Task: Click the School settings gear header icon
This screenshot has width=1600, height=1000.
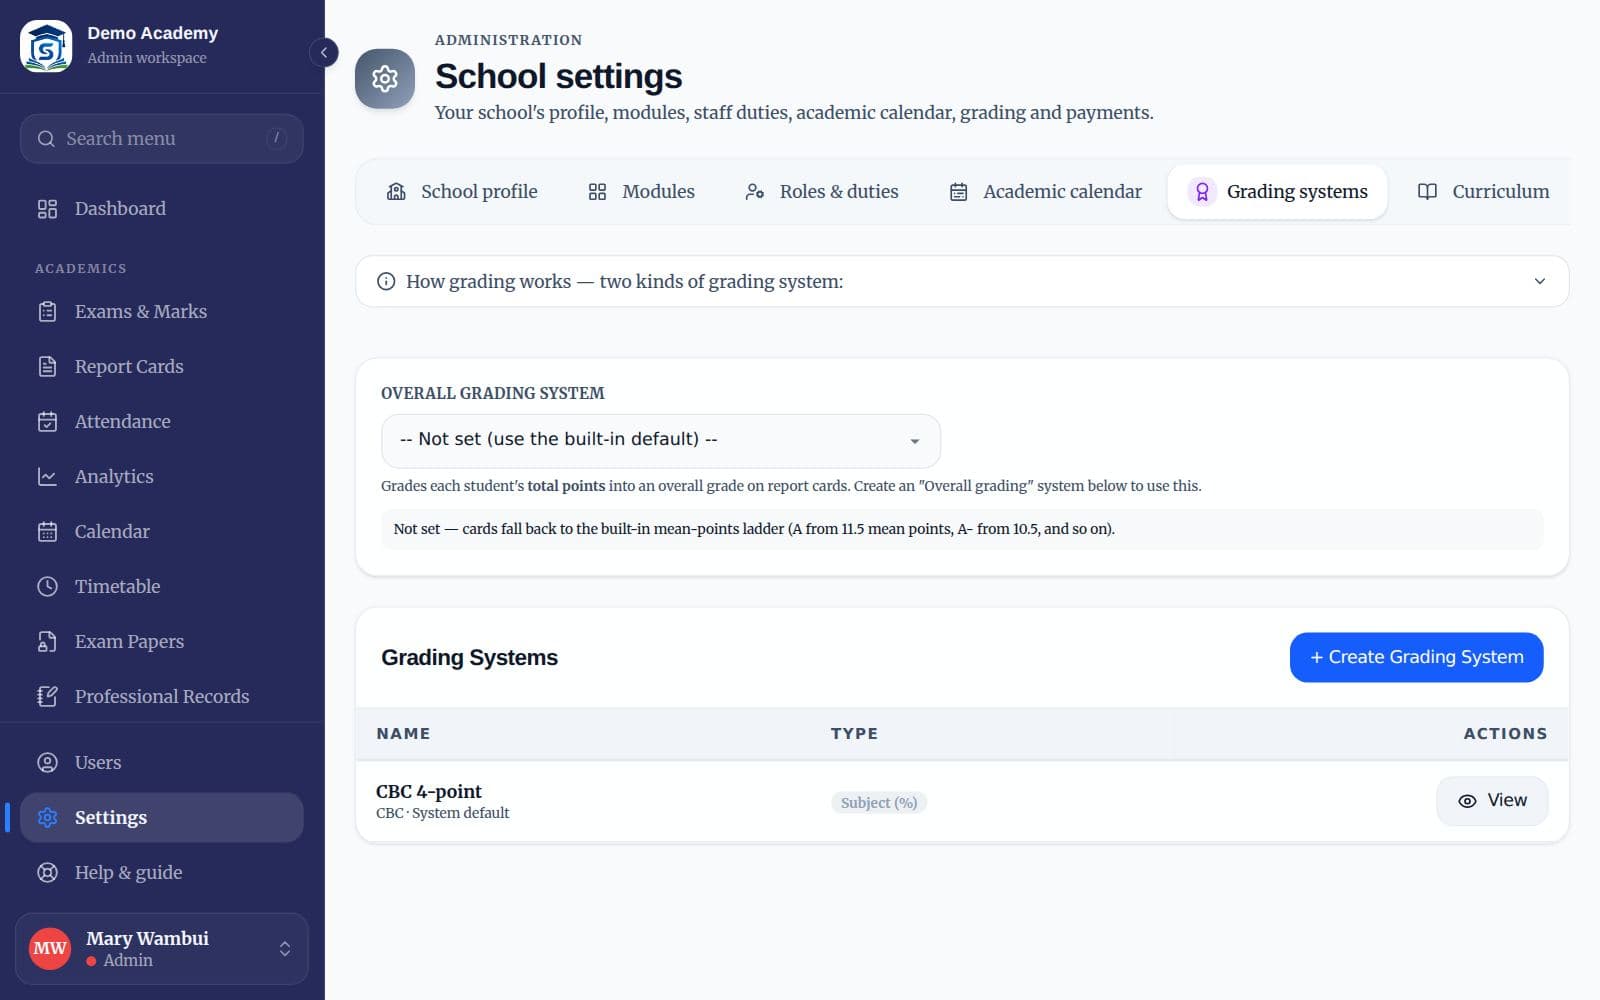Action: 385,78
